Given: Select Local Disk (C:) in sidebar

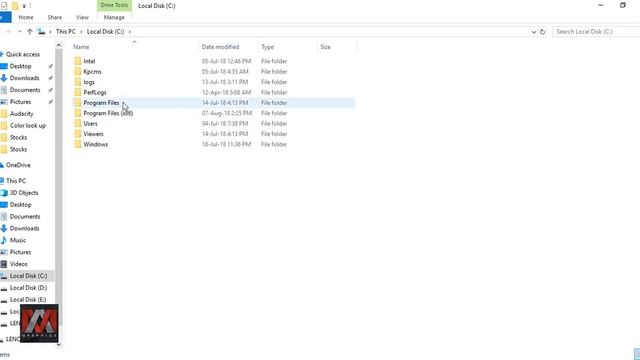Looking at the screenshot, I should (x=29, y=276).
